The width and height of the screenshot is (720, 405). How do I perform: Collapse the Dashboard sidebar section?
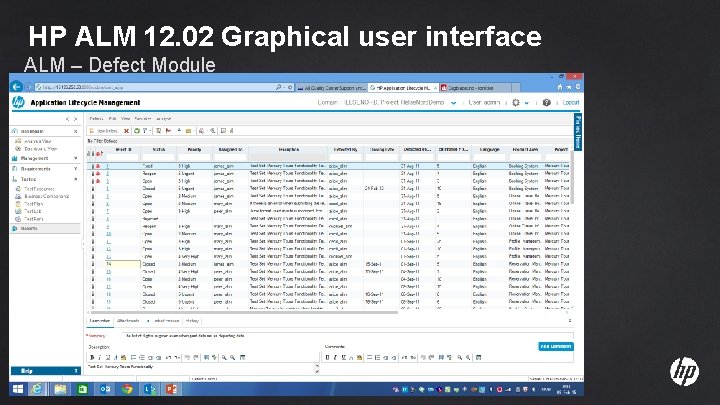[x=76, y=131]
